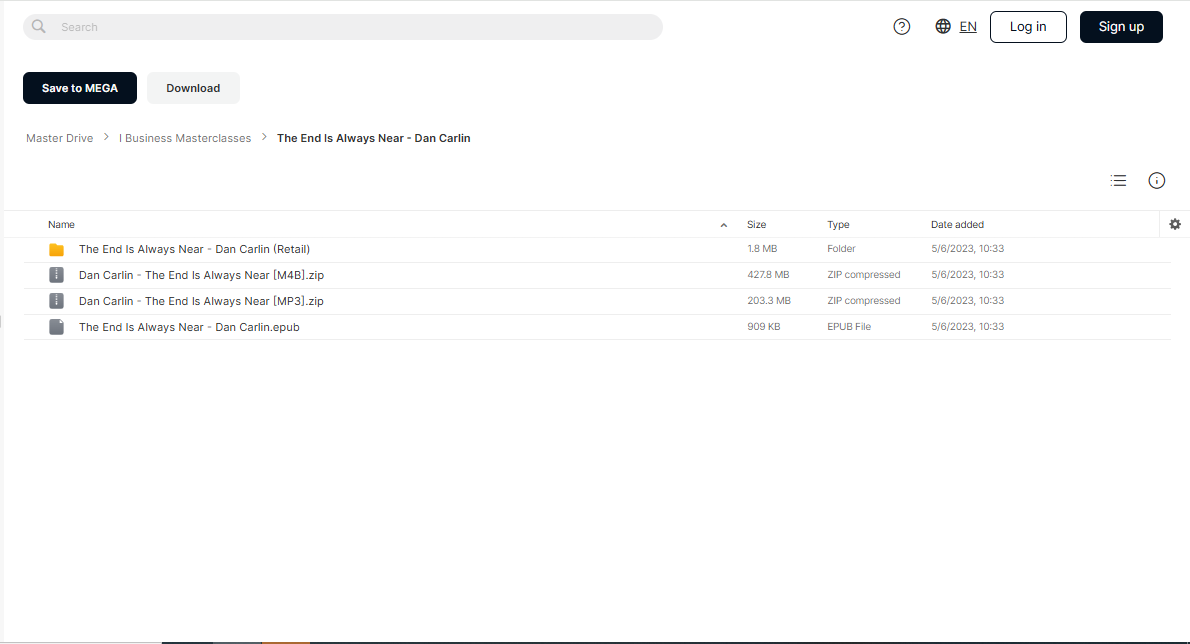The width and height of the screenshot is (1190, 644).
Task: Sort by Type column header
Action: pos(838,225)
